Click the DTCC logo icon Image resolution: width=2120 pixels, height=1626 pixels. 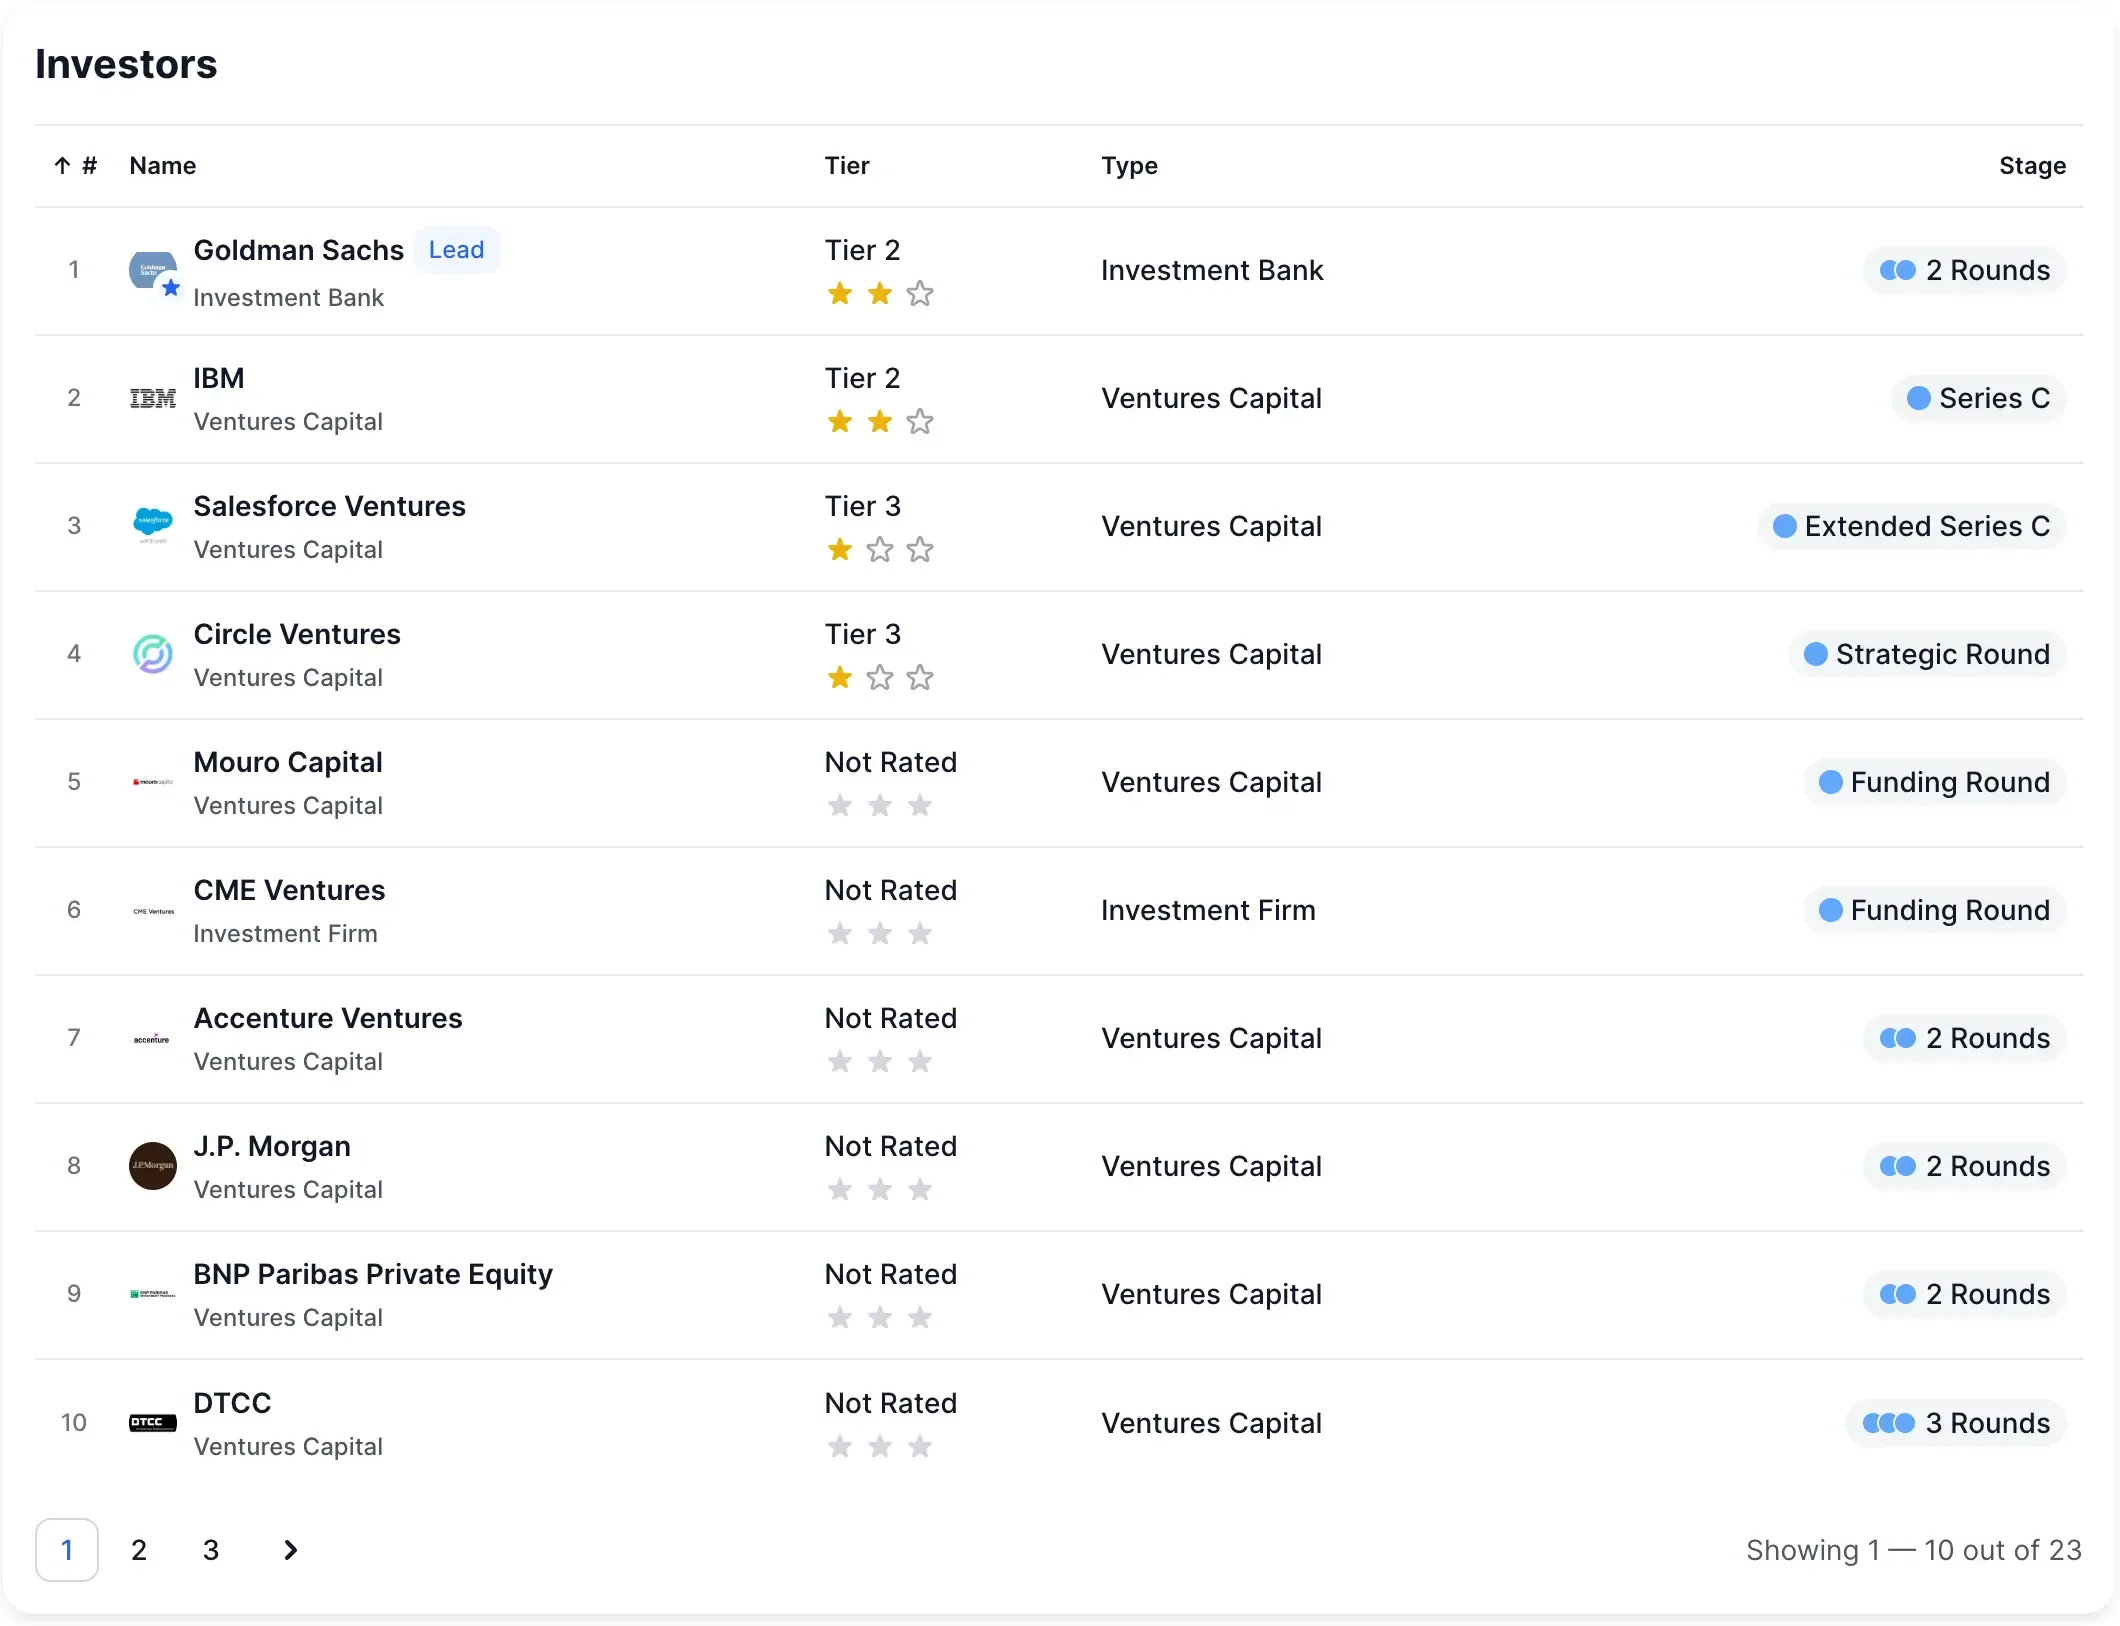point(153,1422)
